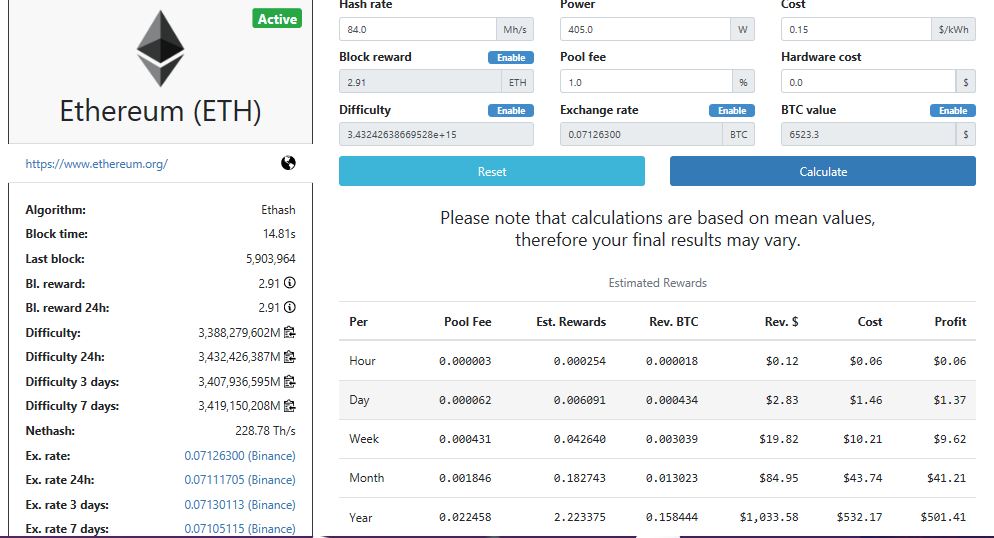The width and height of the screenshot is (994, 538).
Task: Click the Profit column header
Action: (950, 322)
